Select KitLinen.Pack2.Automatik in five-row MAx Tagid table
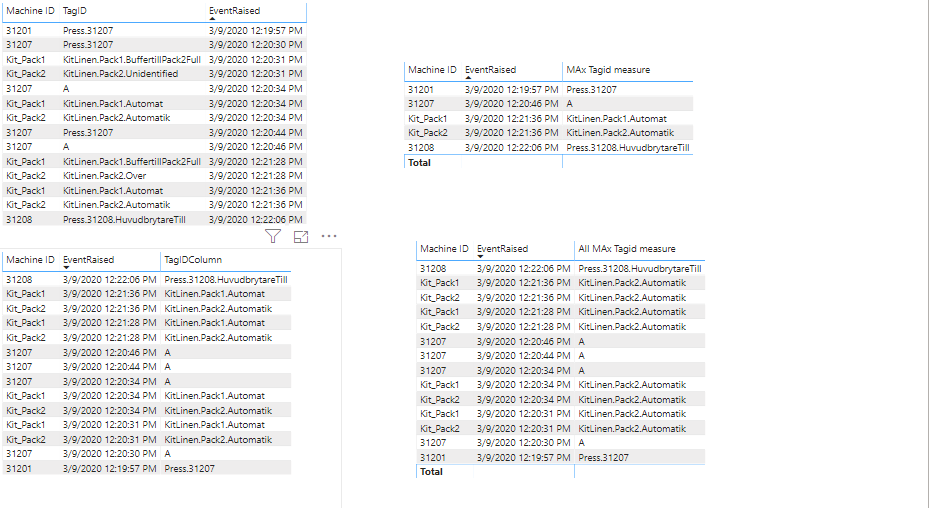This screenshot has height=508, width=934. coord(620,133)
